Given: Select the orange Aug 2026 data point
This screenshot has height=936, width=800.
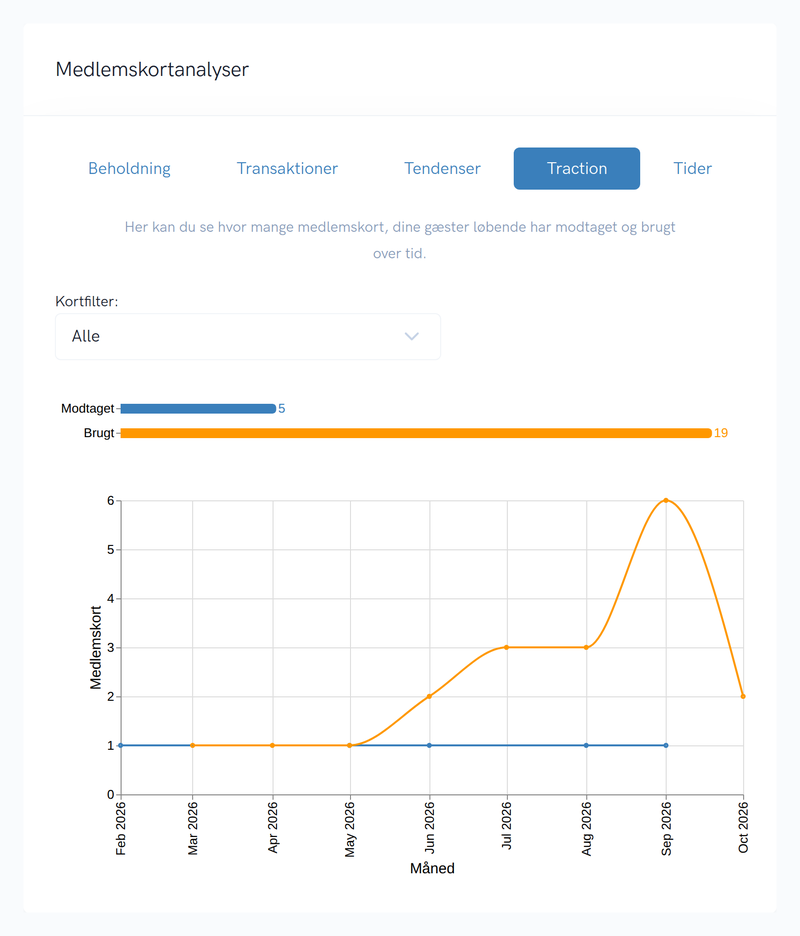Looking at the screenshot, I should click(586, 648).
